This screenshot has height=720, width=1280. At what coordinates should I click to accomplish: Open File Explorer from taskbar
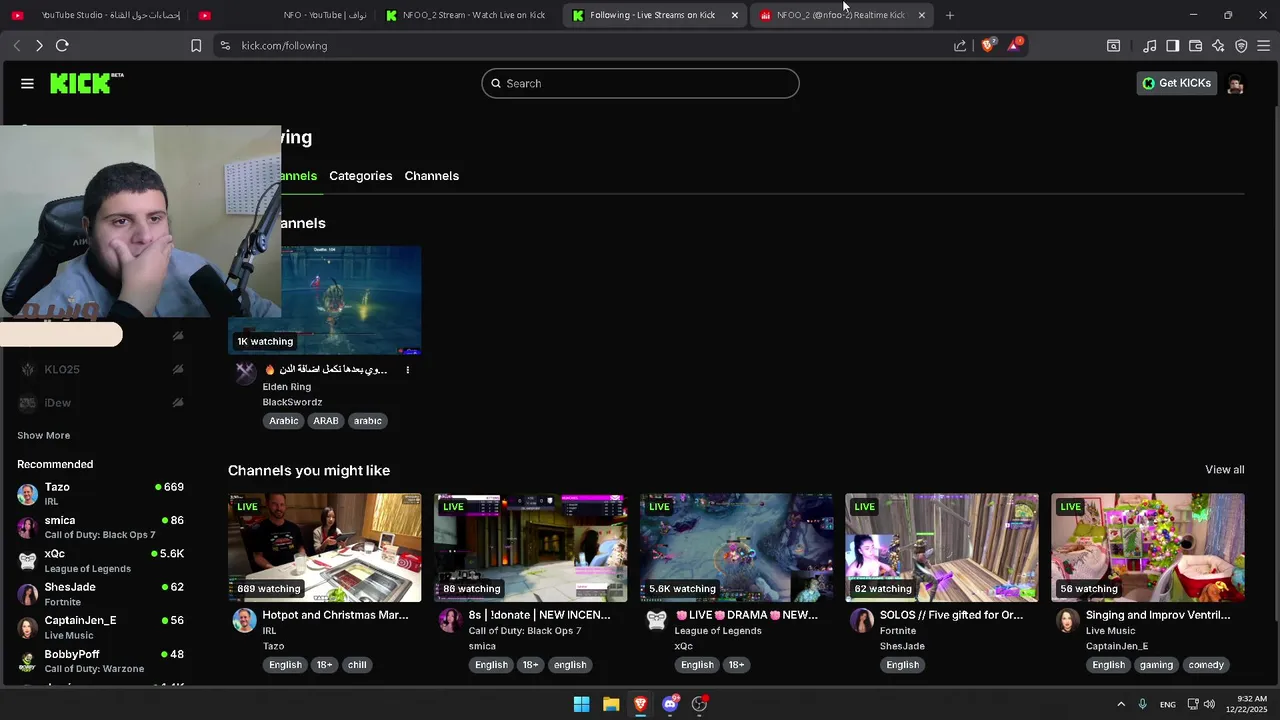pyautogui.click(x=611, y=704)
